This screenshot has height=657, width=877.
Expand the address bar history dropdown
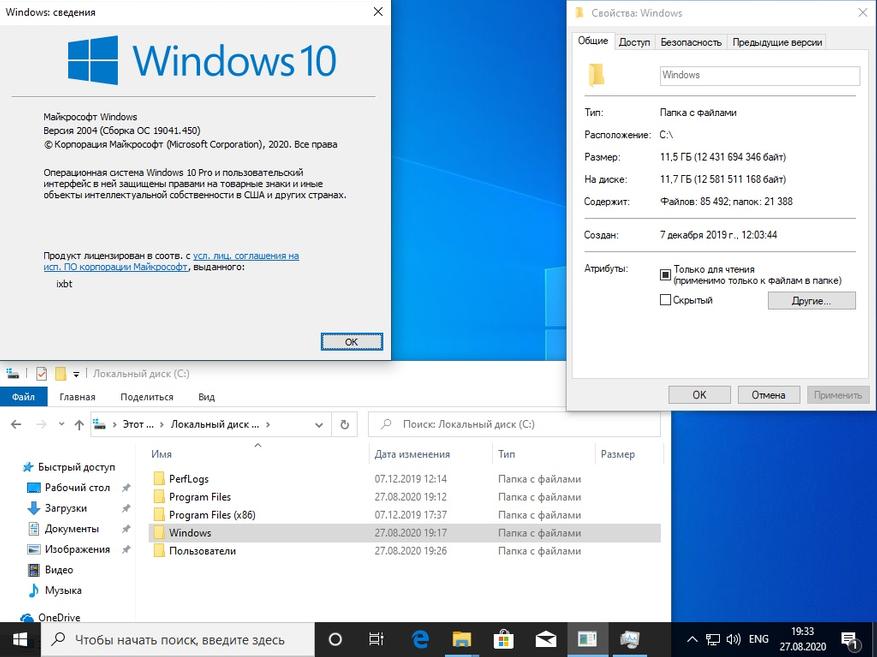pyautogui.click(x=319, y=424)
